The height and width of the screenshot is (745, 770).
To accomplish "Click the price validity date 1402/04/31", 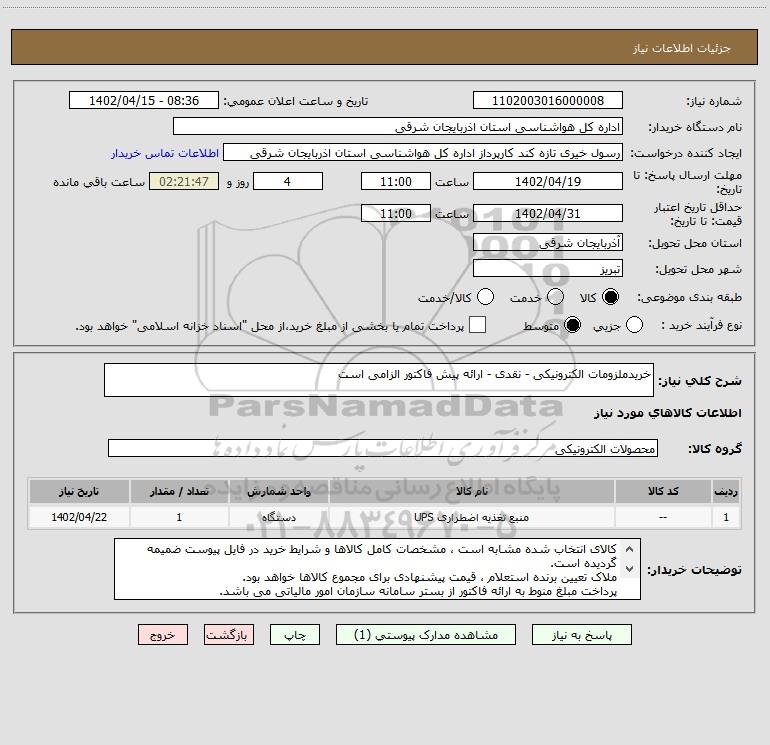I will pos(548,213).
